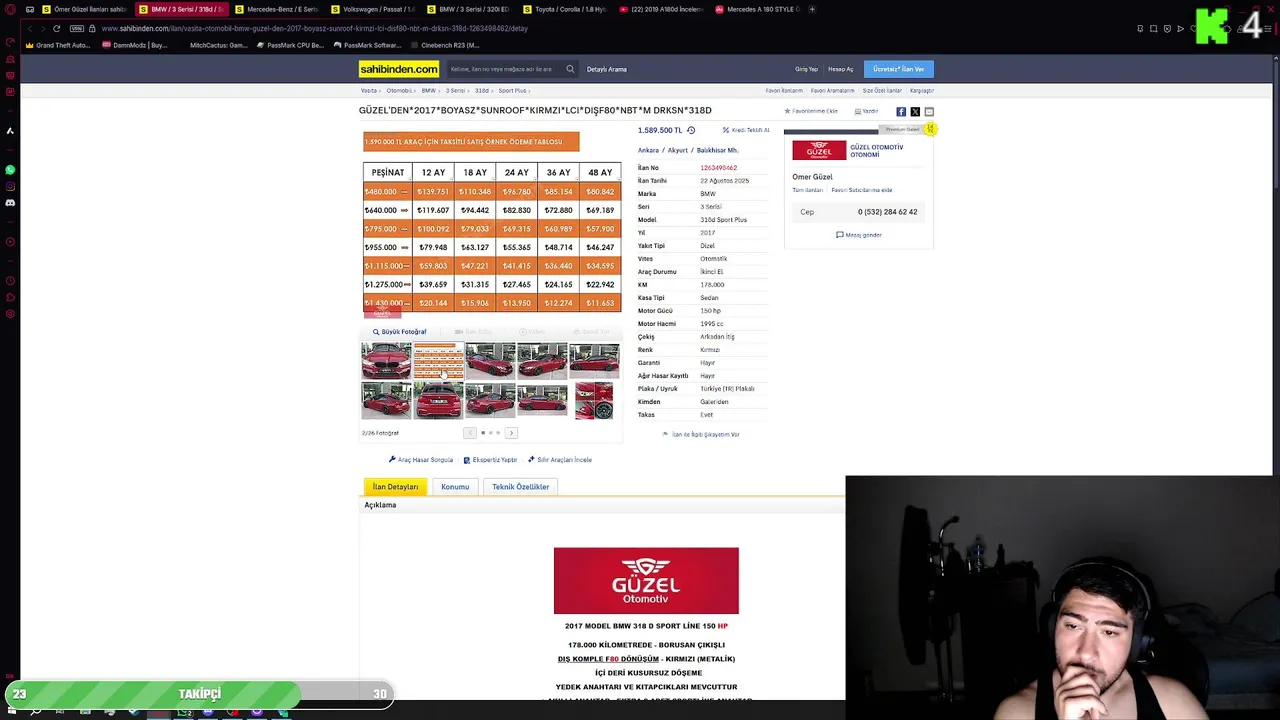
Task: Click the price history clock icon
Action: pyautogui.click(x=691, y=130)
